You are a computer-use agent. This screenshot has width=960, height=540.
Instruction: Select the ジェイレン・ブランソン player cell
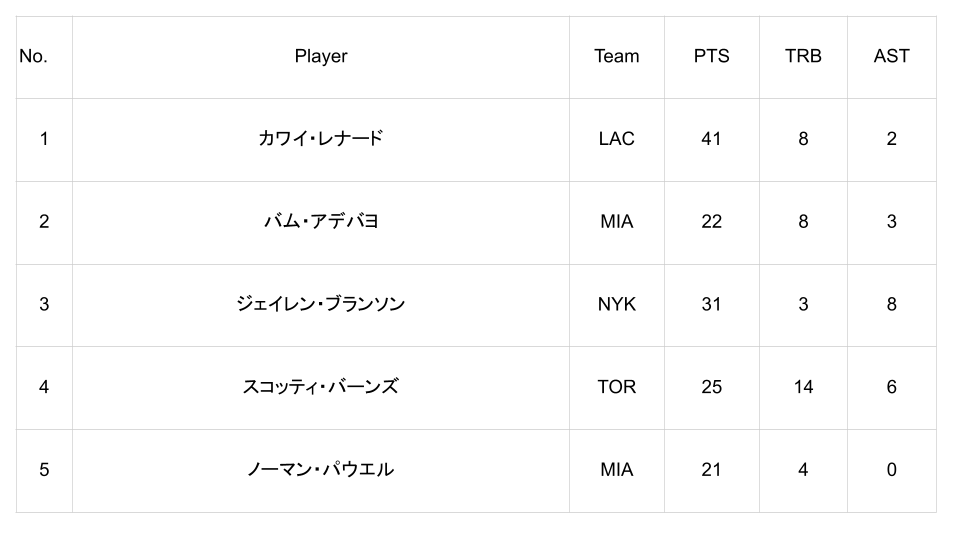[x=320, y=304]
